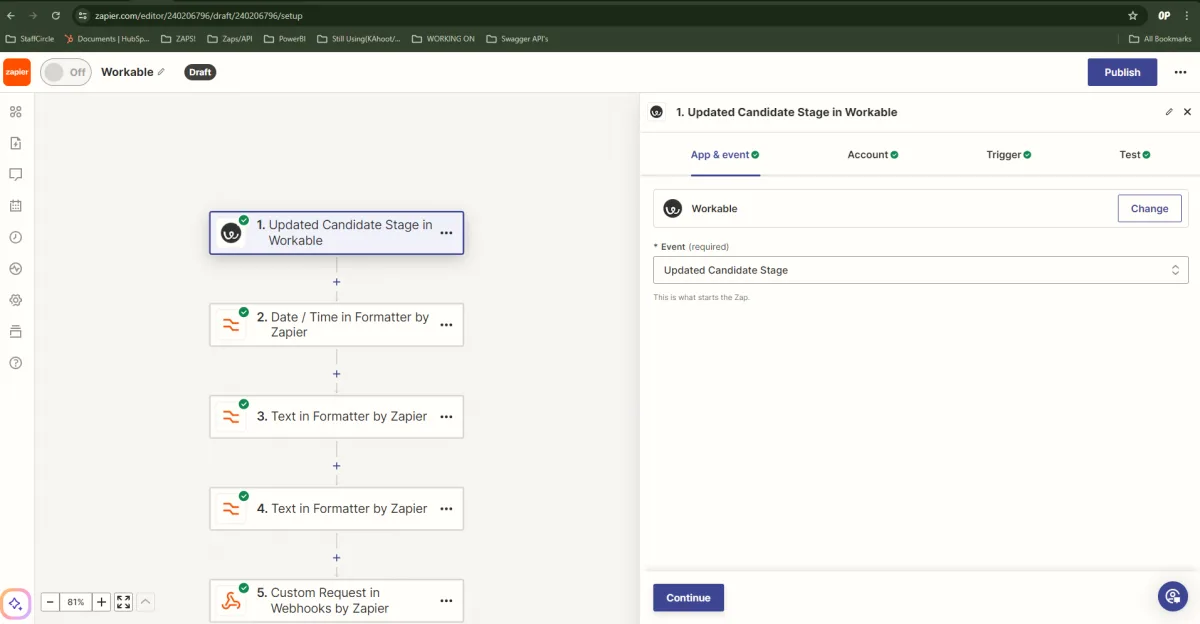
Task: Open the WORKING ON bookmarks folder
Action: [443, 39]
